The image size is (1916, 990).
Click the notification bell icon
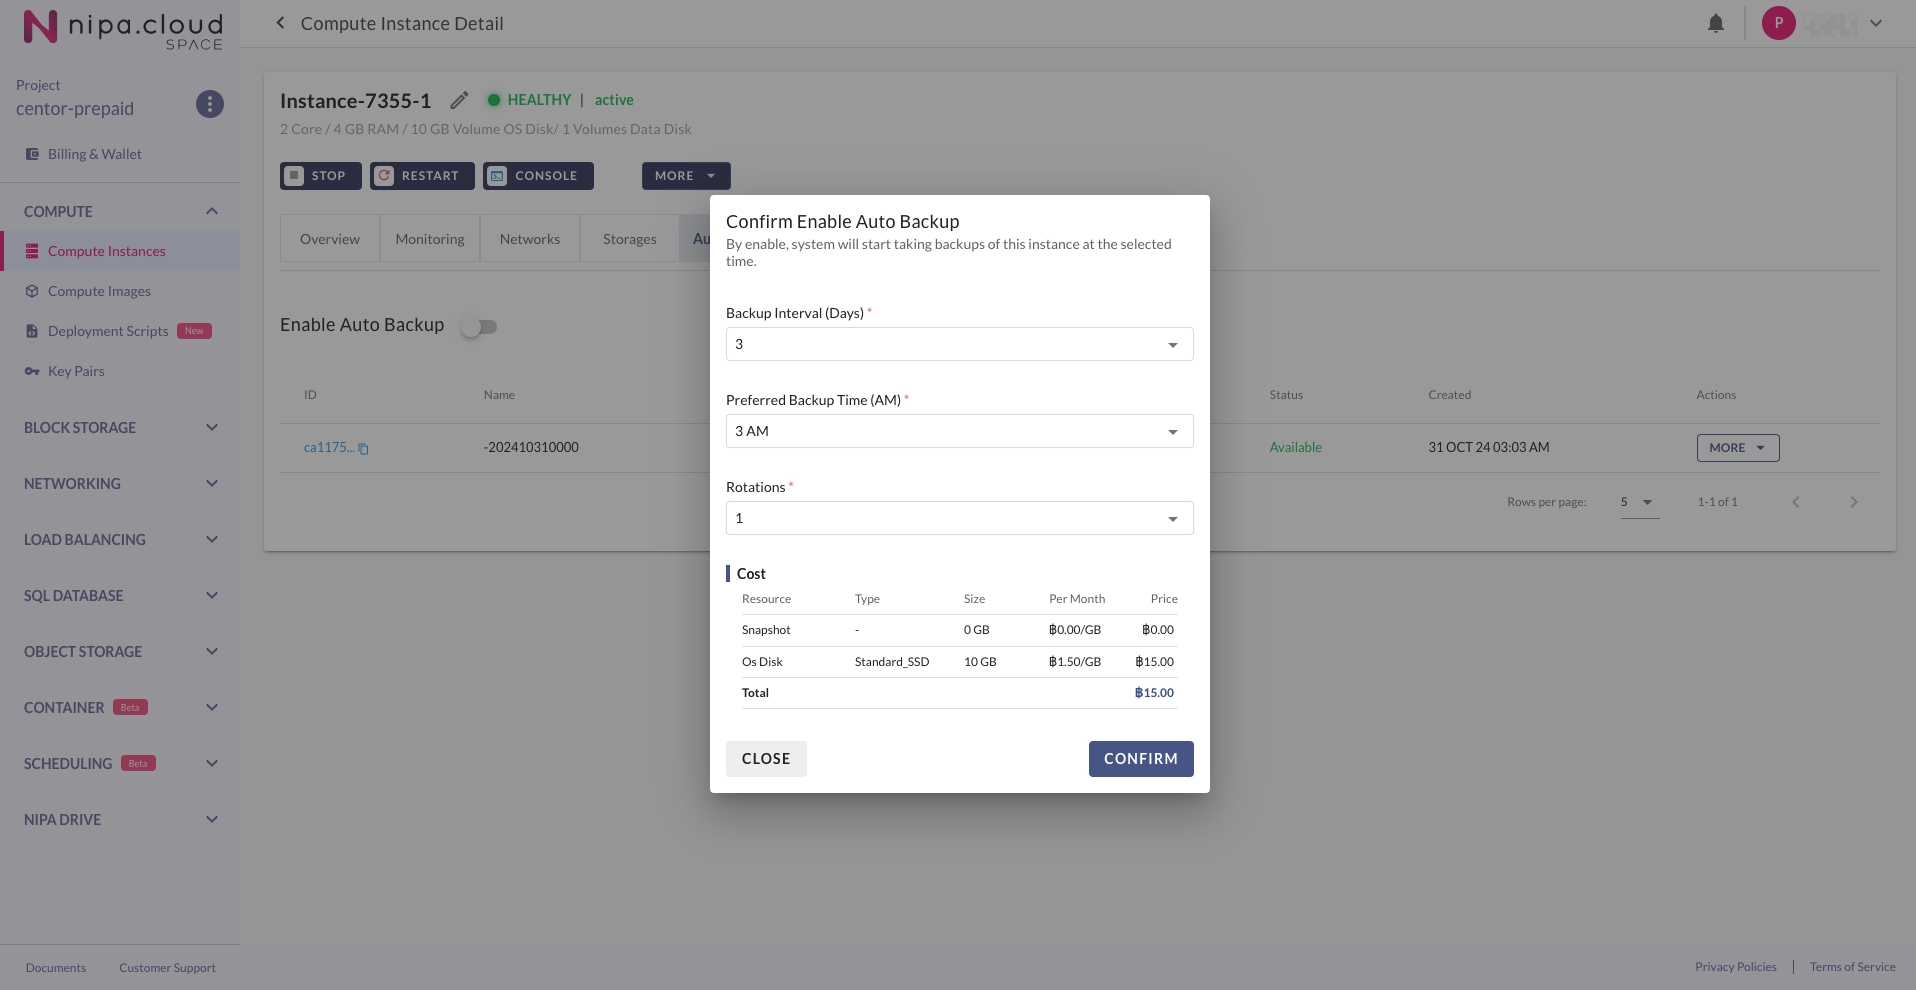tap(1715, 24)
